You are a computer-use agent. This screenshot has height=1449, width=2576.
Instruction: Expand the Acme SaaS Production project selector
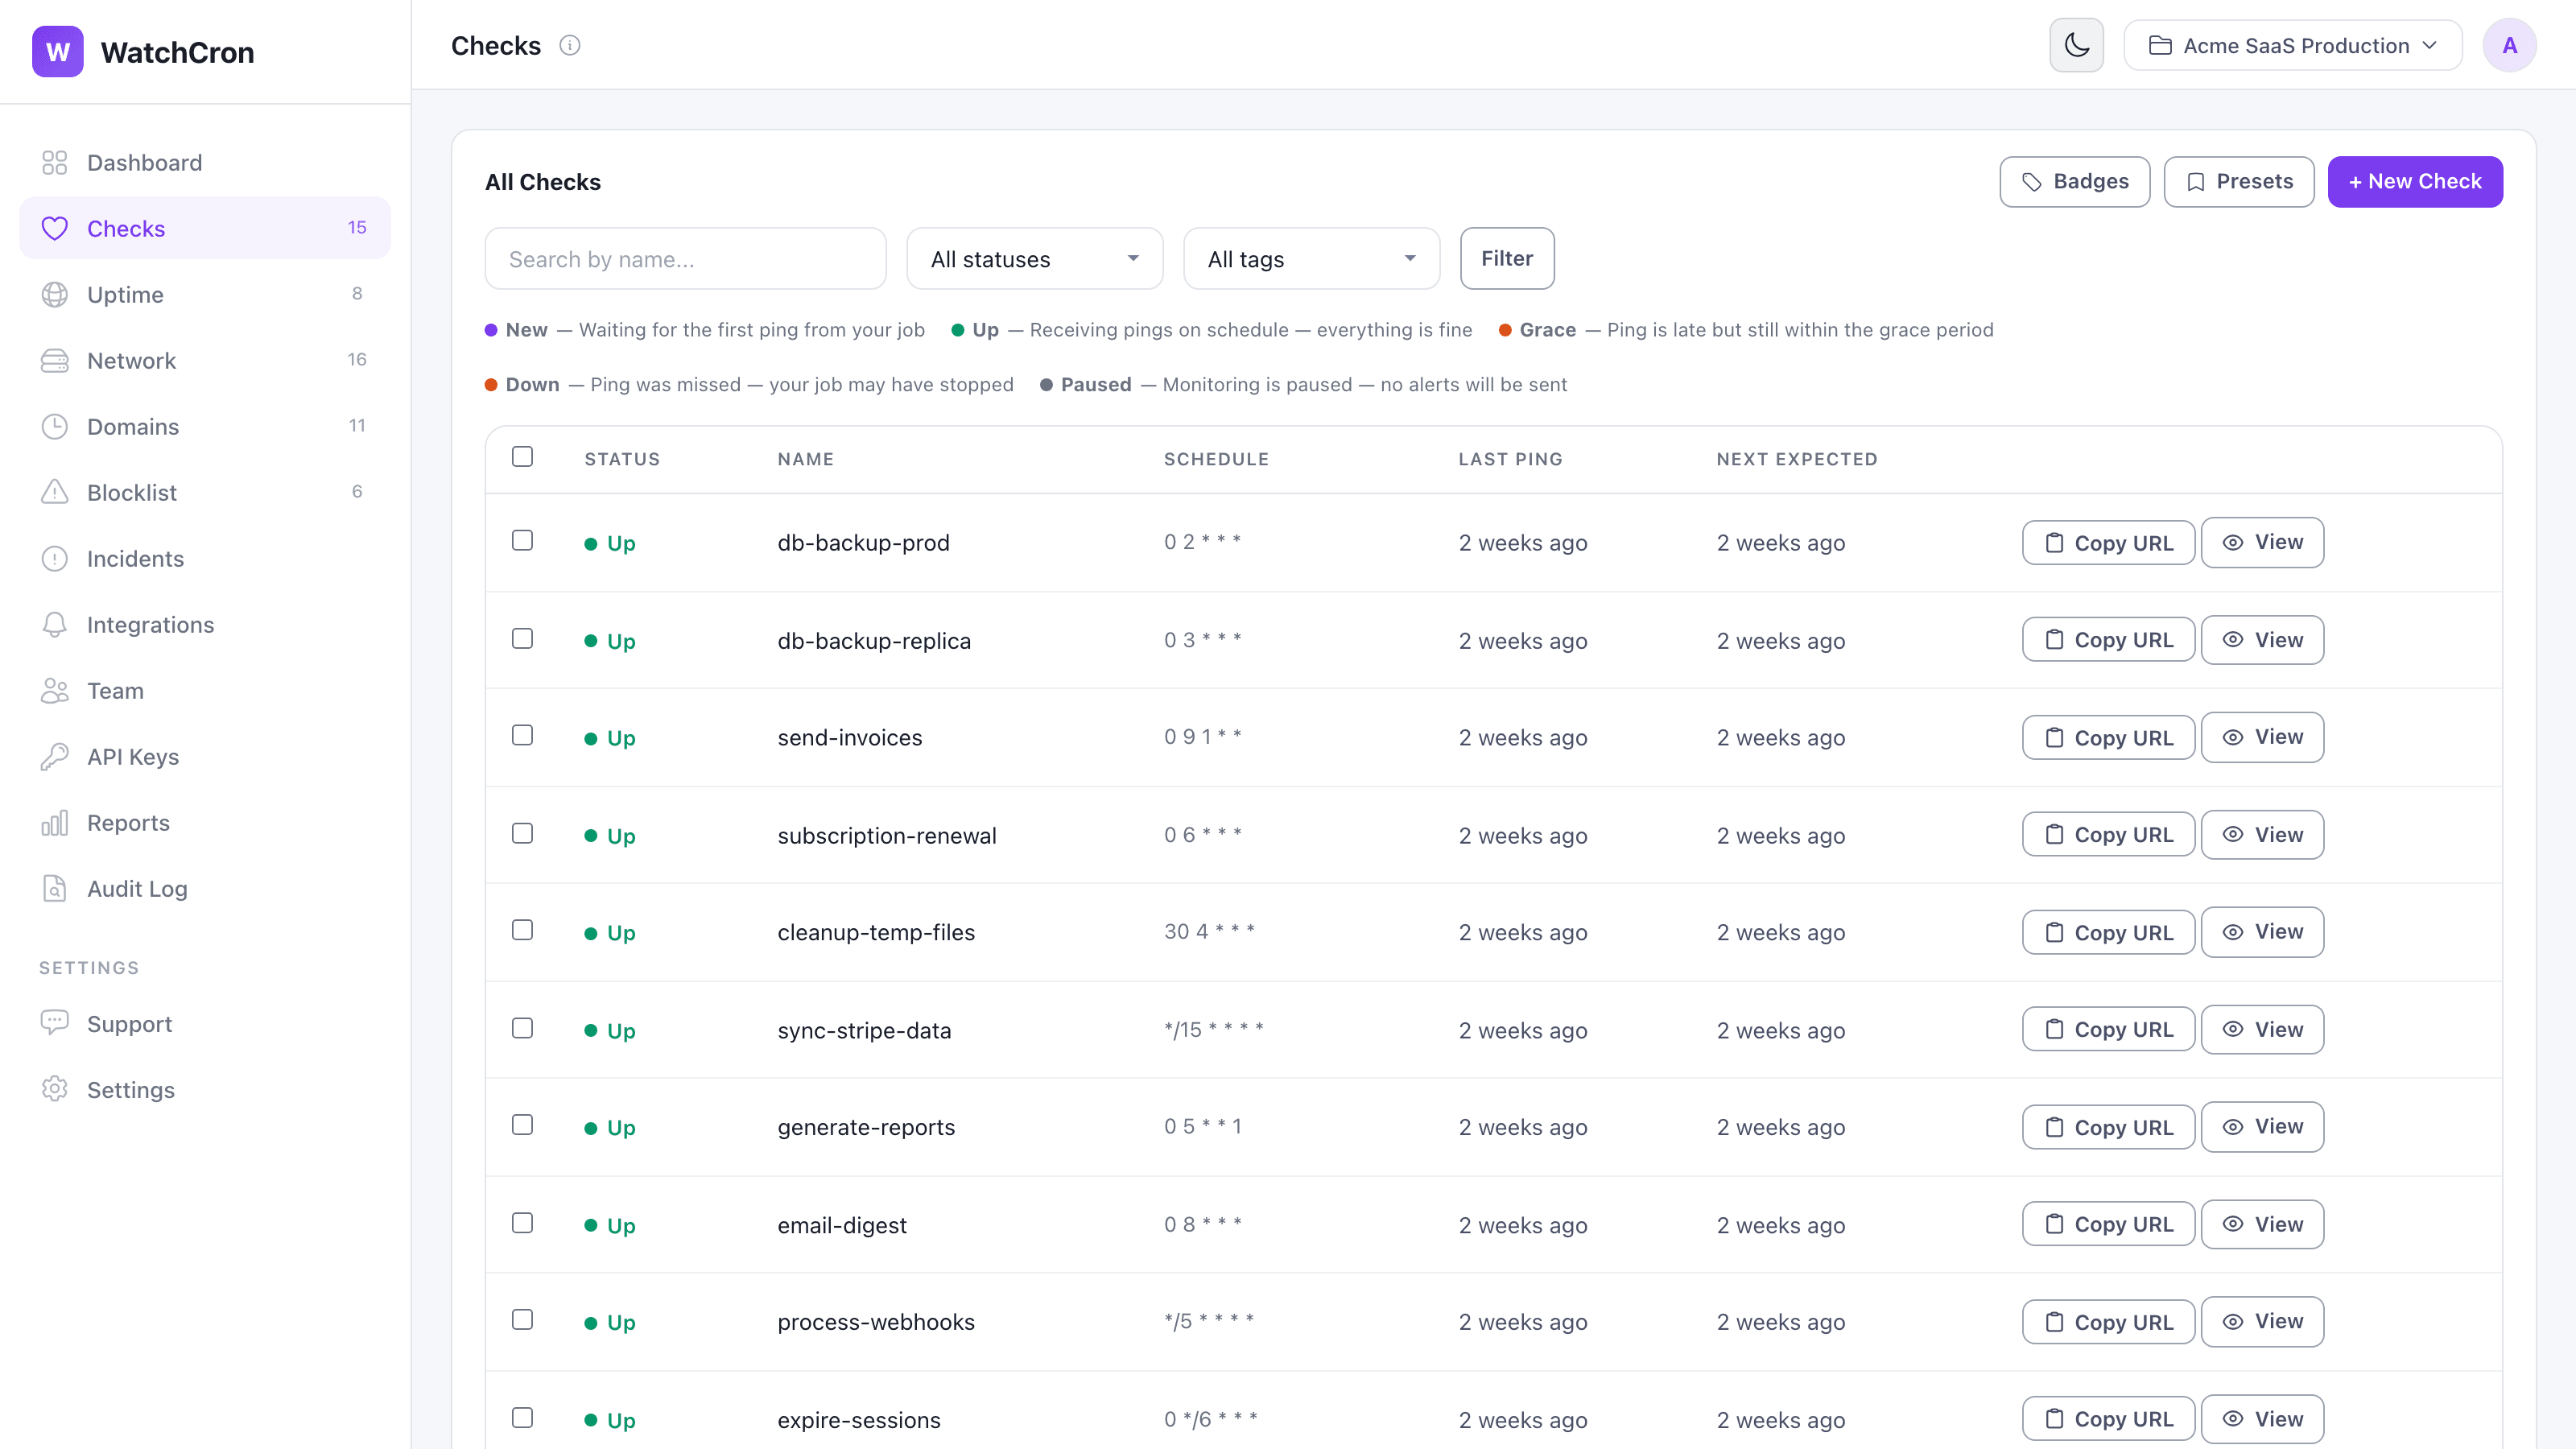point(2292,46)
